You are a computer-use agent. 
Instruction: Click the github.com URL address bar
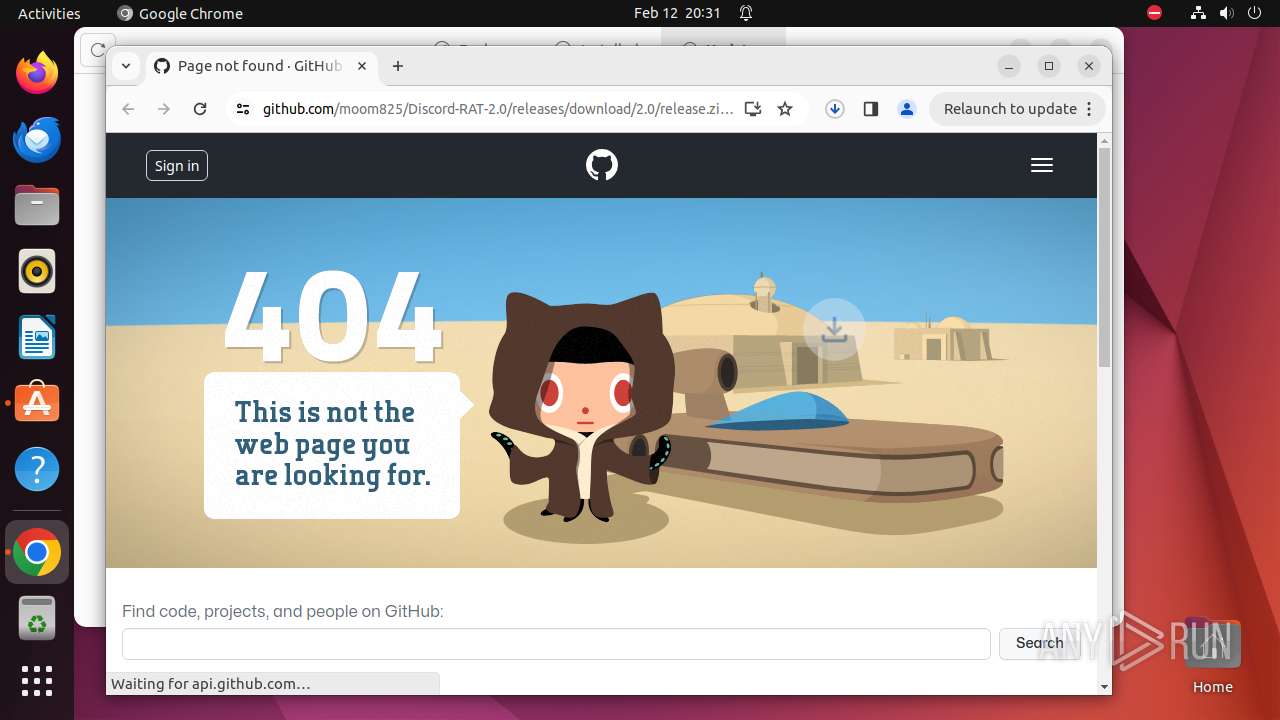(x=497, y=109)
